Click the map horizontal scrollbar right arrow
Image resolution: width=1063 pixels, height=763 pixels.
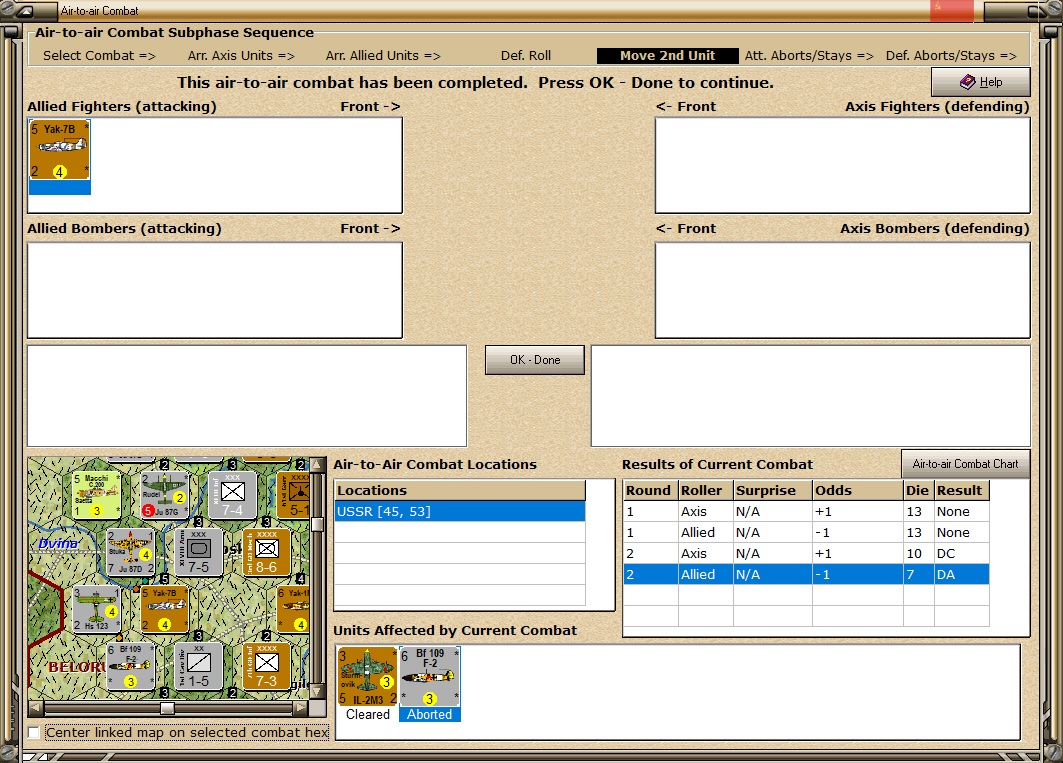tap(301, 708)
